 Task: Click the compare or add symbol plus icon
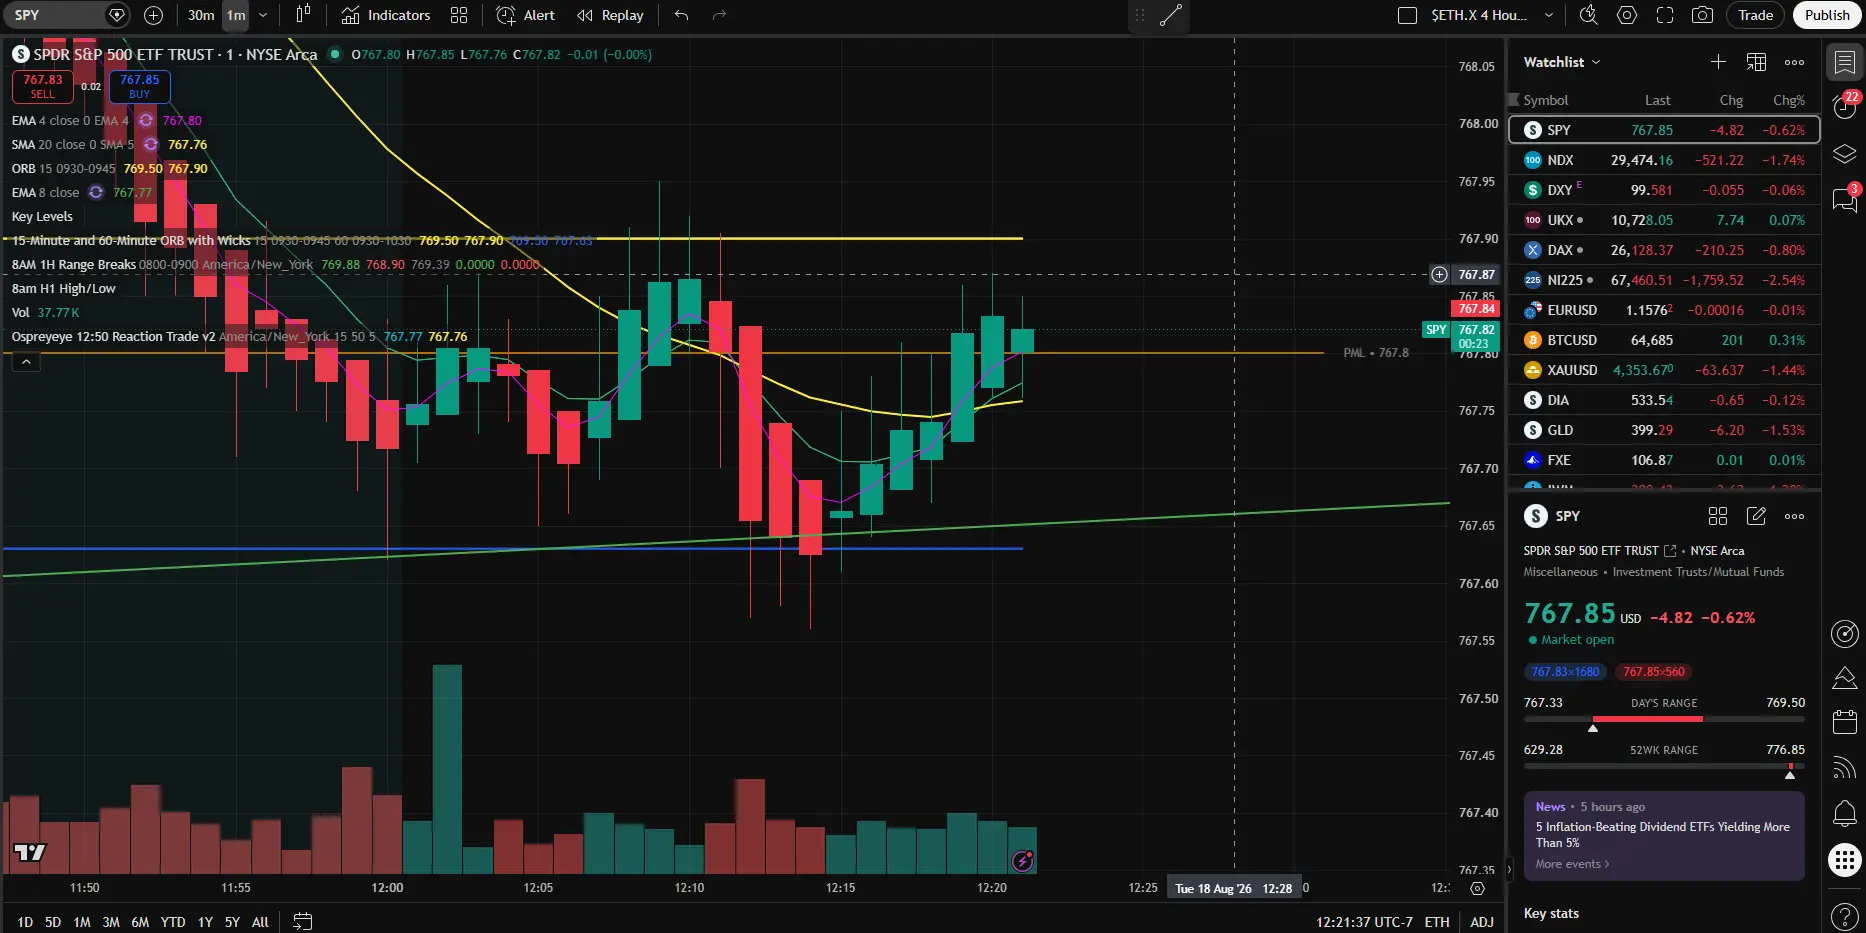tap(153, 15)
